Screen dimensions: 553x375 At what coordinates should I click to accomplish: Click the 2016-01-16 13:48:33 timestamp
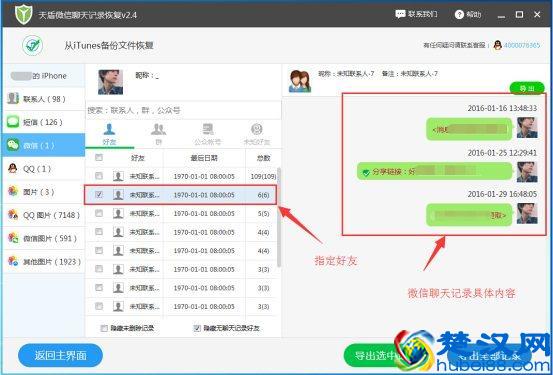[502, 108]
